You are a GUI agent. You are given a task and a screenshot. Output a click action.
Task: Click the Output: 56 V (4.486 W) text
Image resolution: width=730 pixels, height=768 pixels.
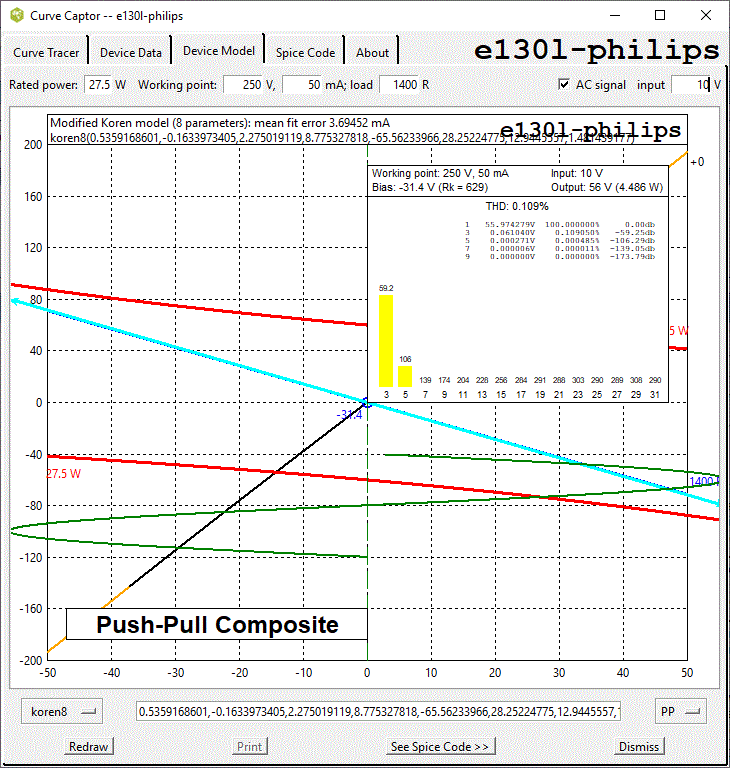coord(607,188)
